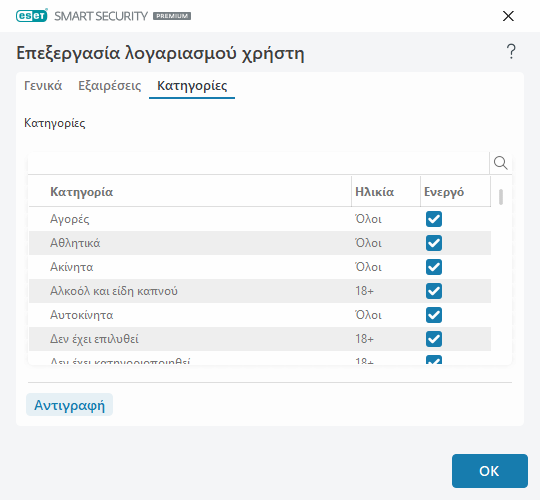Click the 18+ age for Αλκοόλ row
The image size is (540, 500).
coord(364,291)
